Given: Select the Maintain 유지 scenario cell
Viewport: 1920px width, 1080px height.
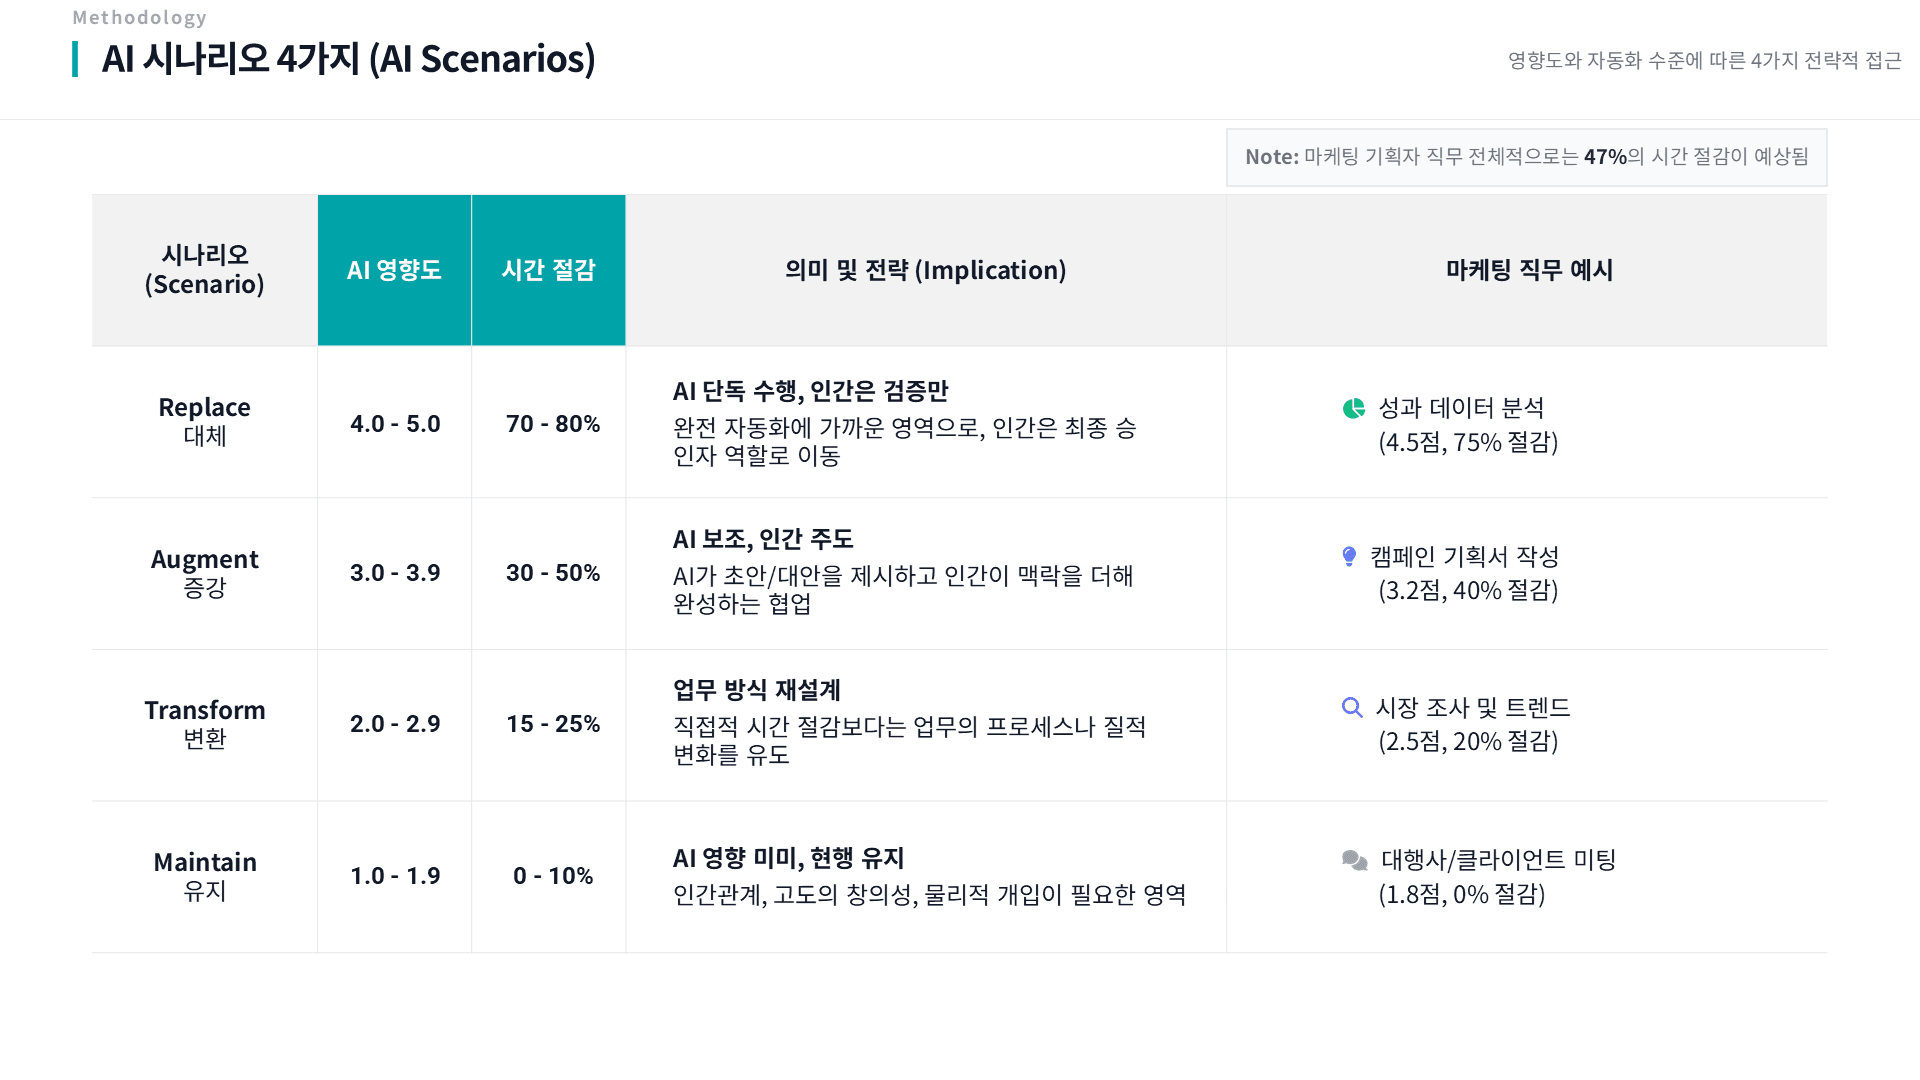Looking at the screenshot, I should [204, 876].
